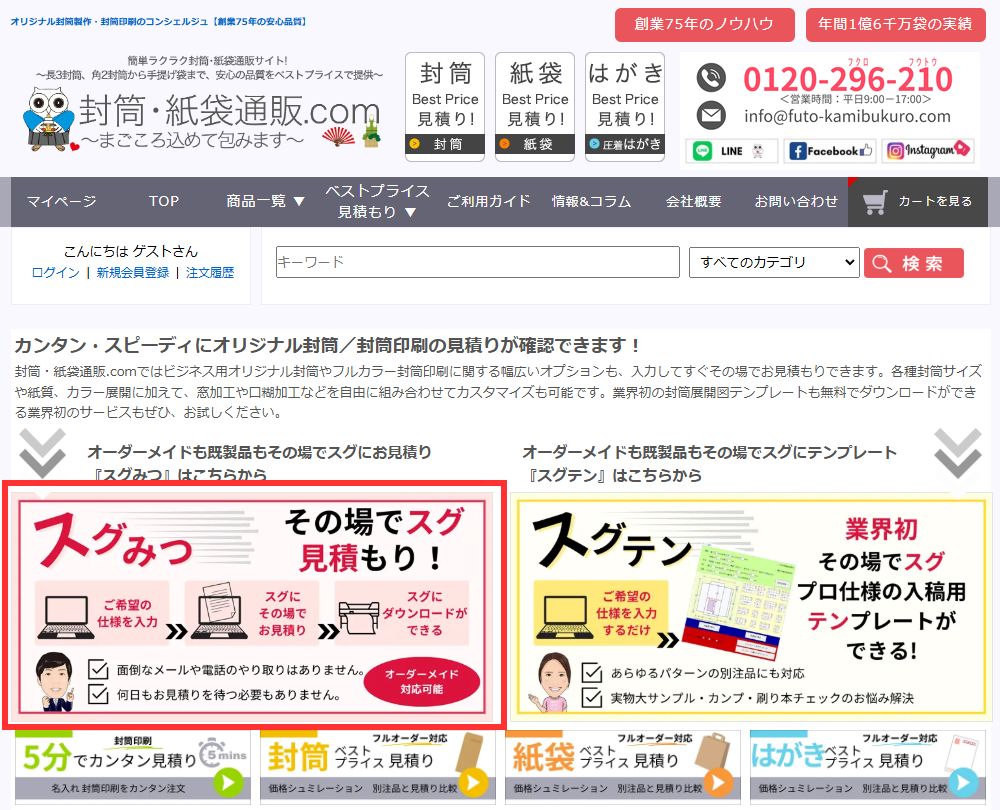Open ご利用ガイド menu item
Image resolution: width=1000 pixels, height=810 pixels.
pyautogui.click(x=489, y=202)
